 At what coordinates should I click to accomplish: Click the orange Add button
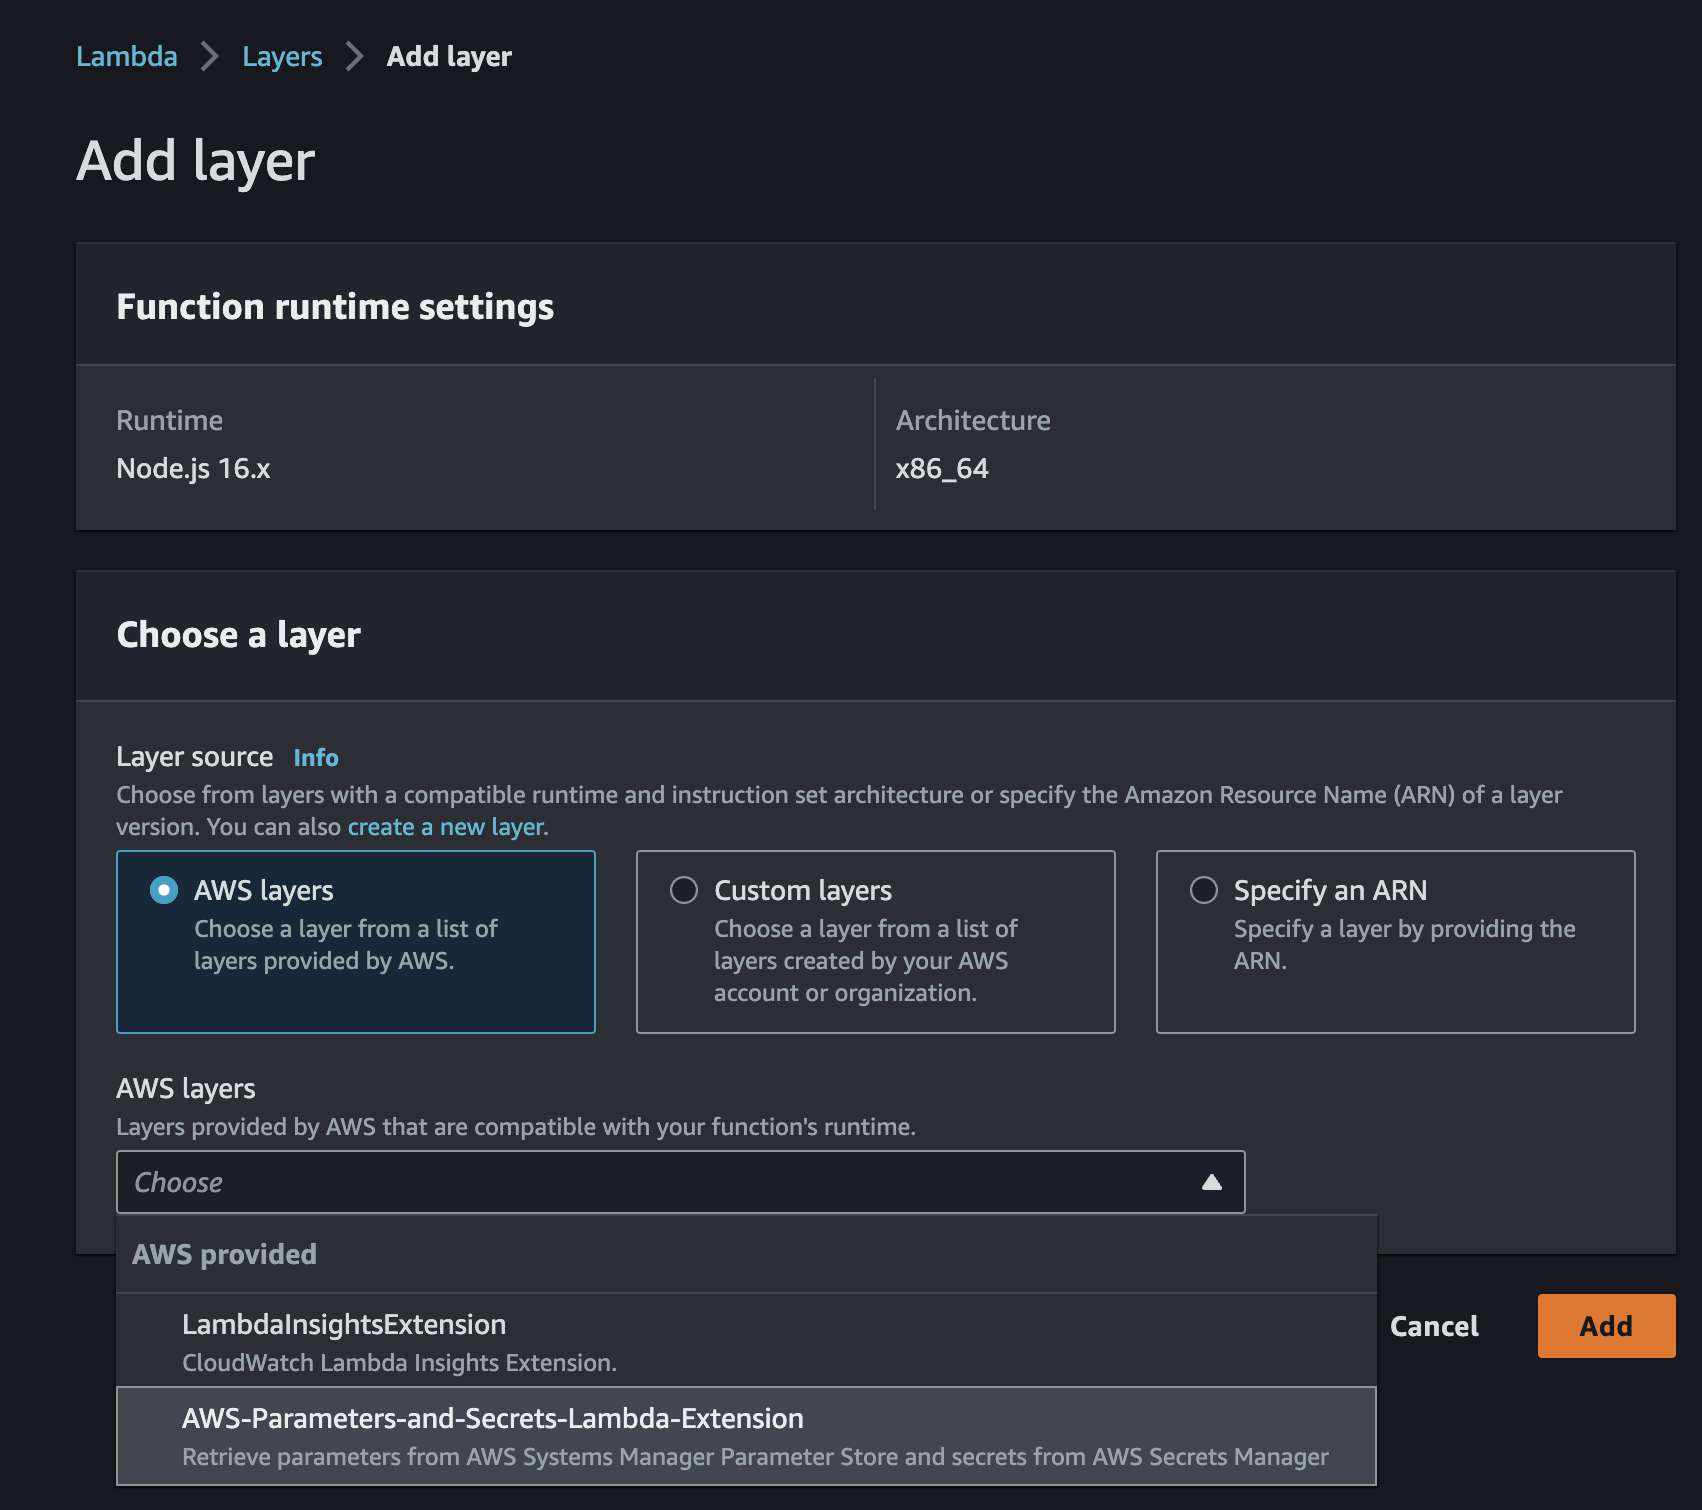click(x=1606, y=1326)
